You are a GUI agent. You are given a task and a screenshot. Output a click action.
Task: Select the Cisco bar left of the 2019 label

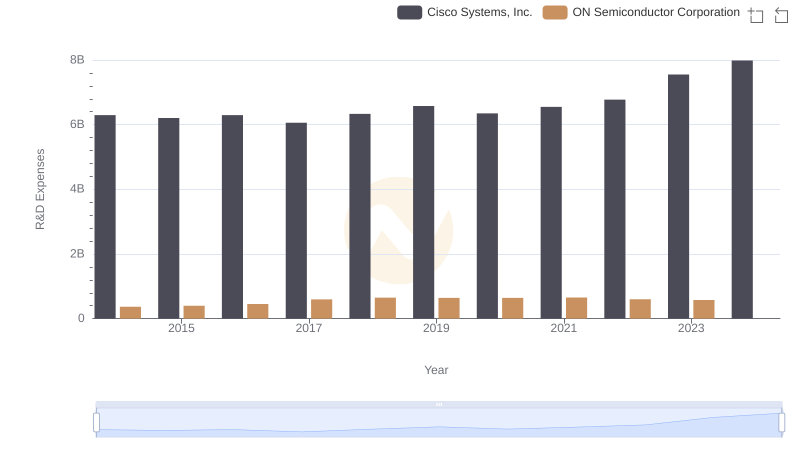[423, 212]
